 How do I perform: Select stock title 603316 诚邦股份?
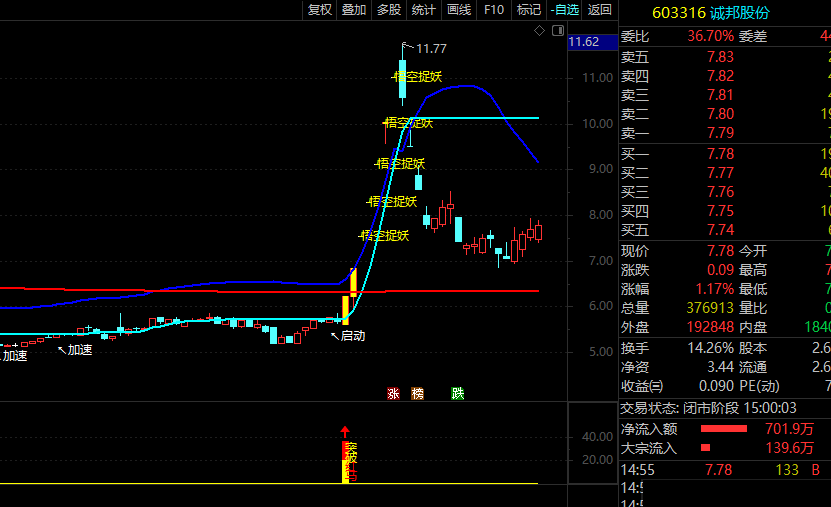pyautogui.click(x=711, y=13)
